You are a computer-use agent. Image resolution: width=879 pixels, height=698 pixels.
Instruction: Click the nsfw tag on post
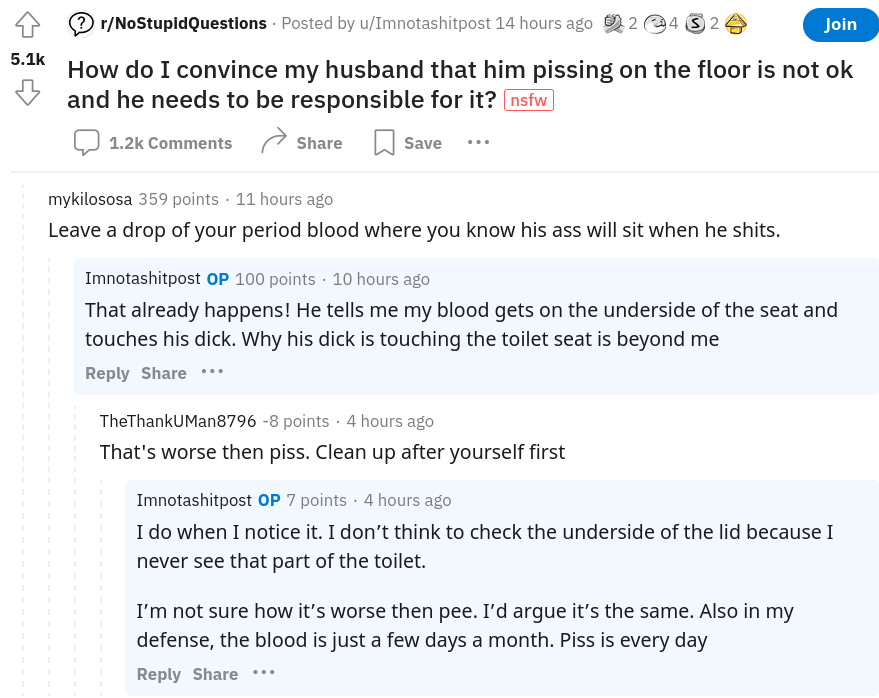point(529,100)
